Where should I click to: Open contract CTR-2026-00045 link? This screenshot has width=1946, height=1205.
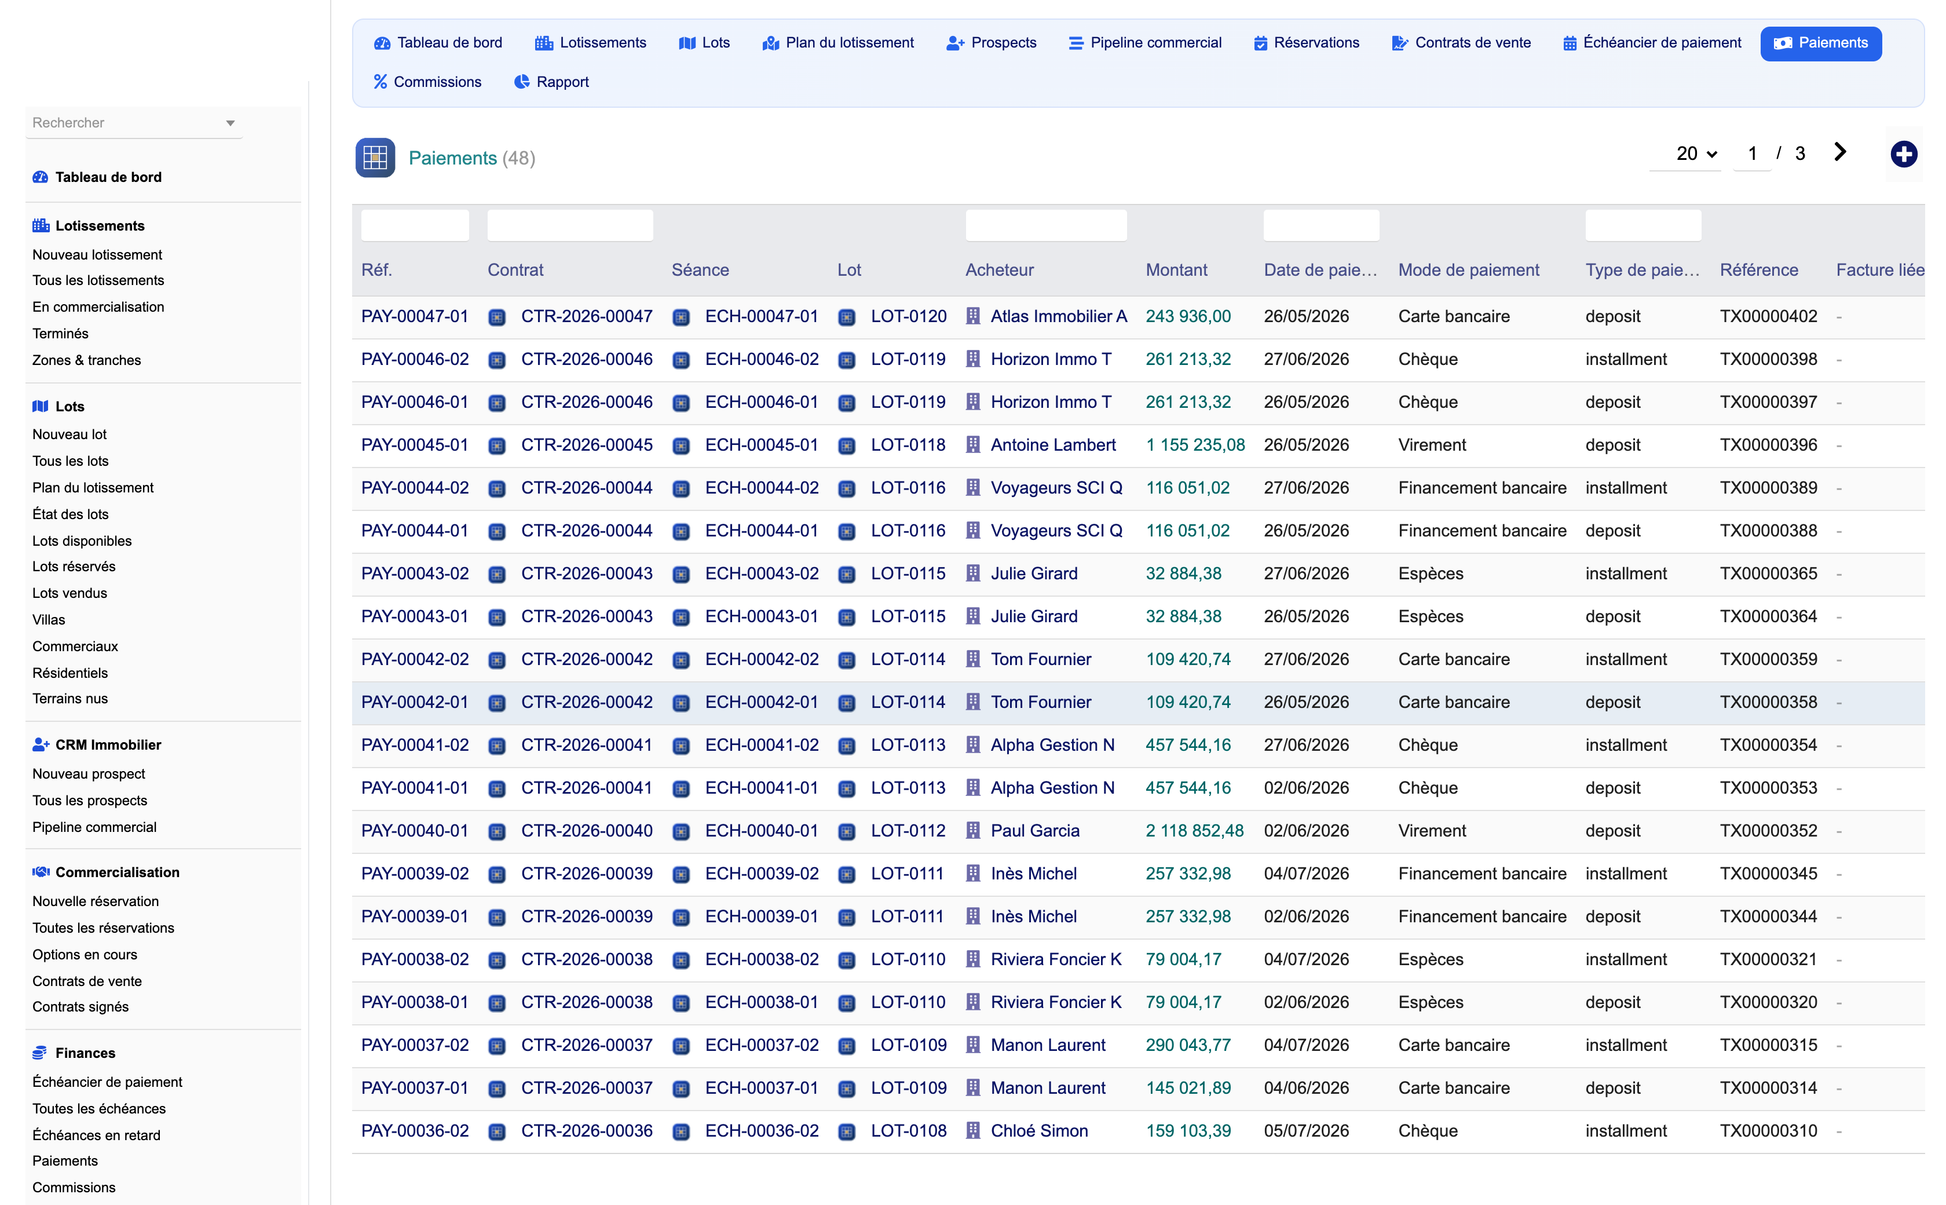[587, 445]
